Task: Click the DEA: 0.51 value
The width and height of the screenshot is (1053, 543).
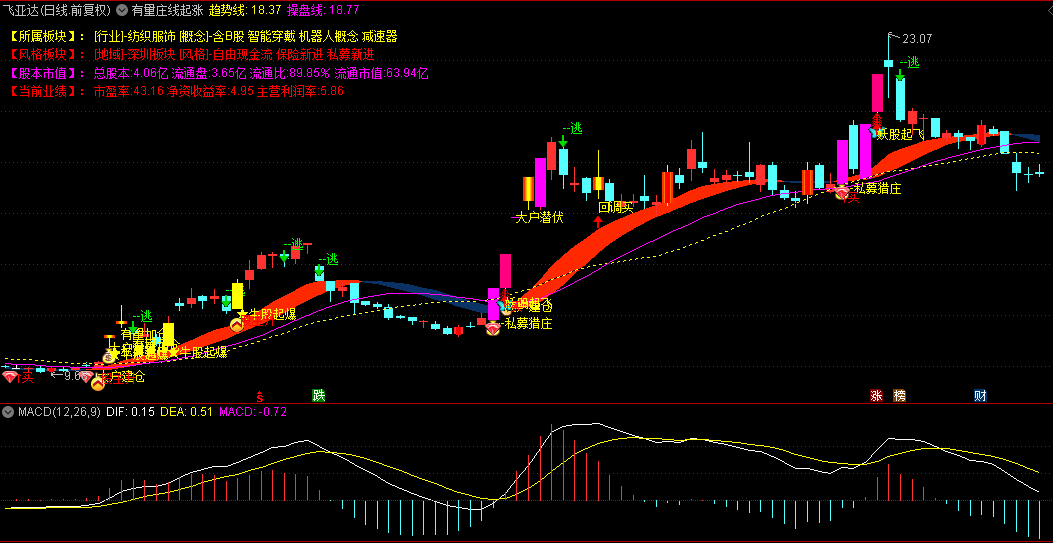Action: point(185,411)
